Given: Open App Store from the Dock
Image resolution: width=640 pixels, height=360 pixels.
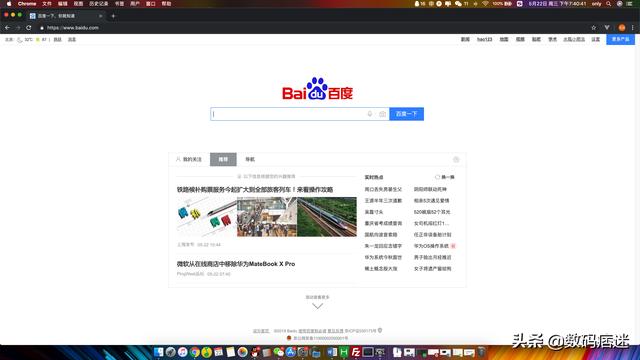Looking at the screenshot, I should point(291,352).
